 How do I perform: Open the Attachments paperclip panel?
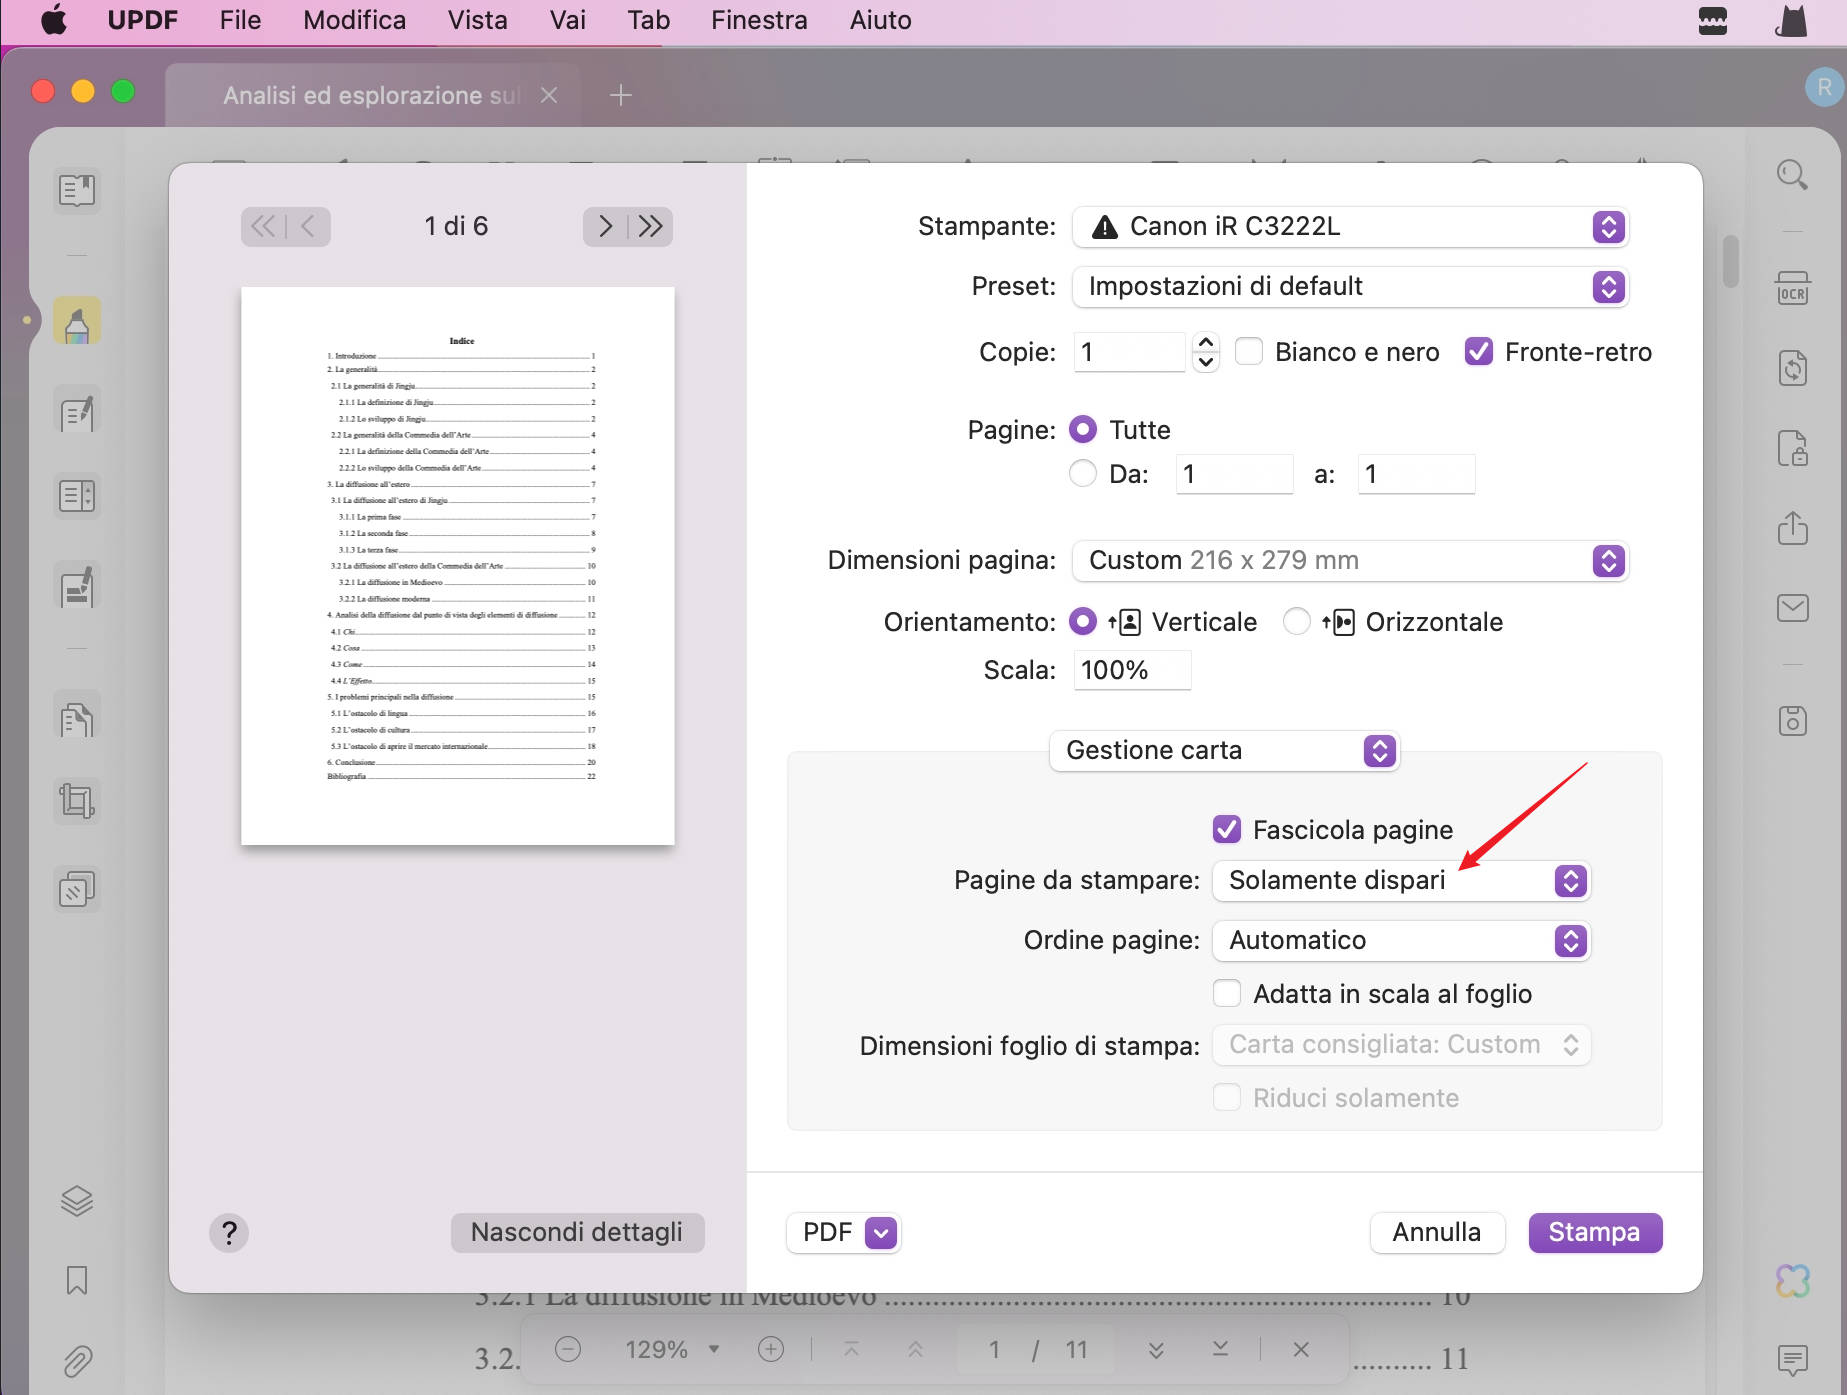[77, 1360]
